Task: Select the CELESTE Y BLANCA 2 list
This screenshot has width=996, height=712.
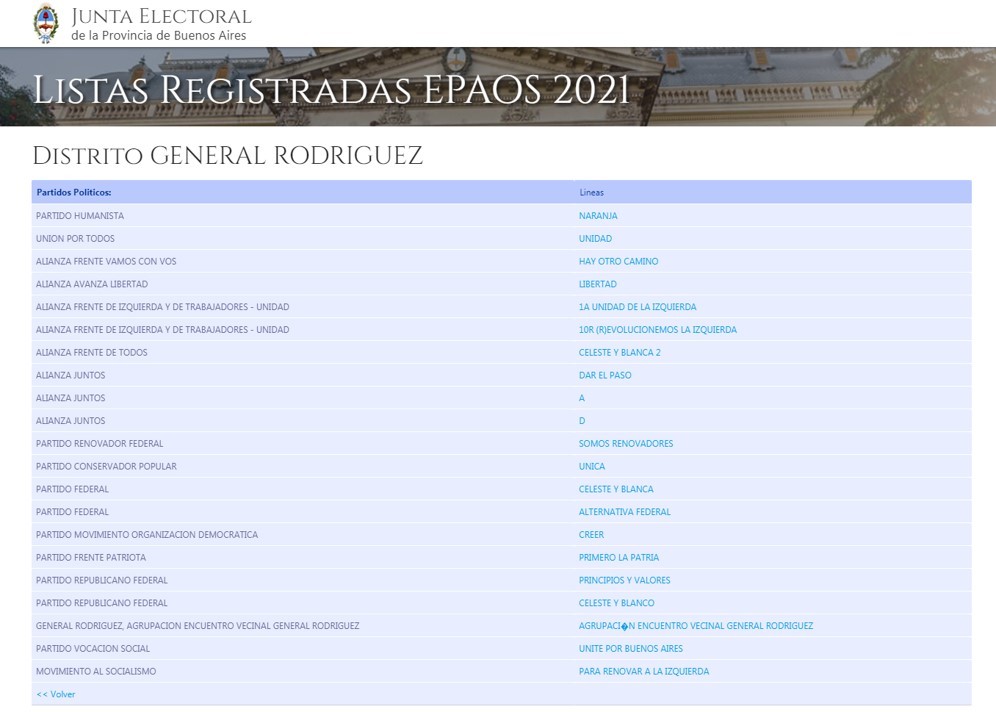Action: tap(619, 353)
